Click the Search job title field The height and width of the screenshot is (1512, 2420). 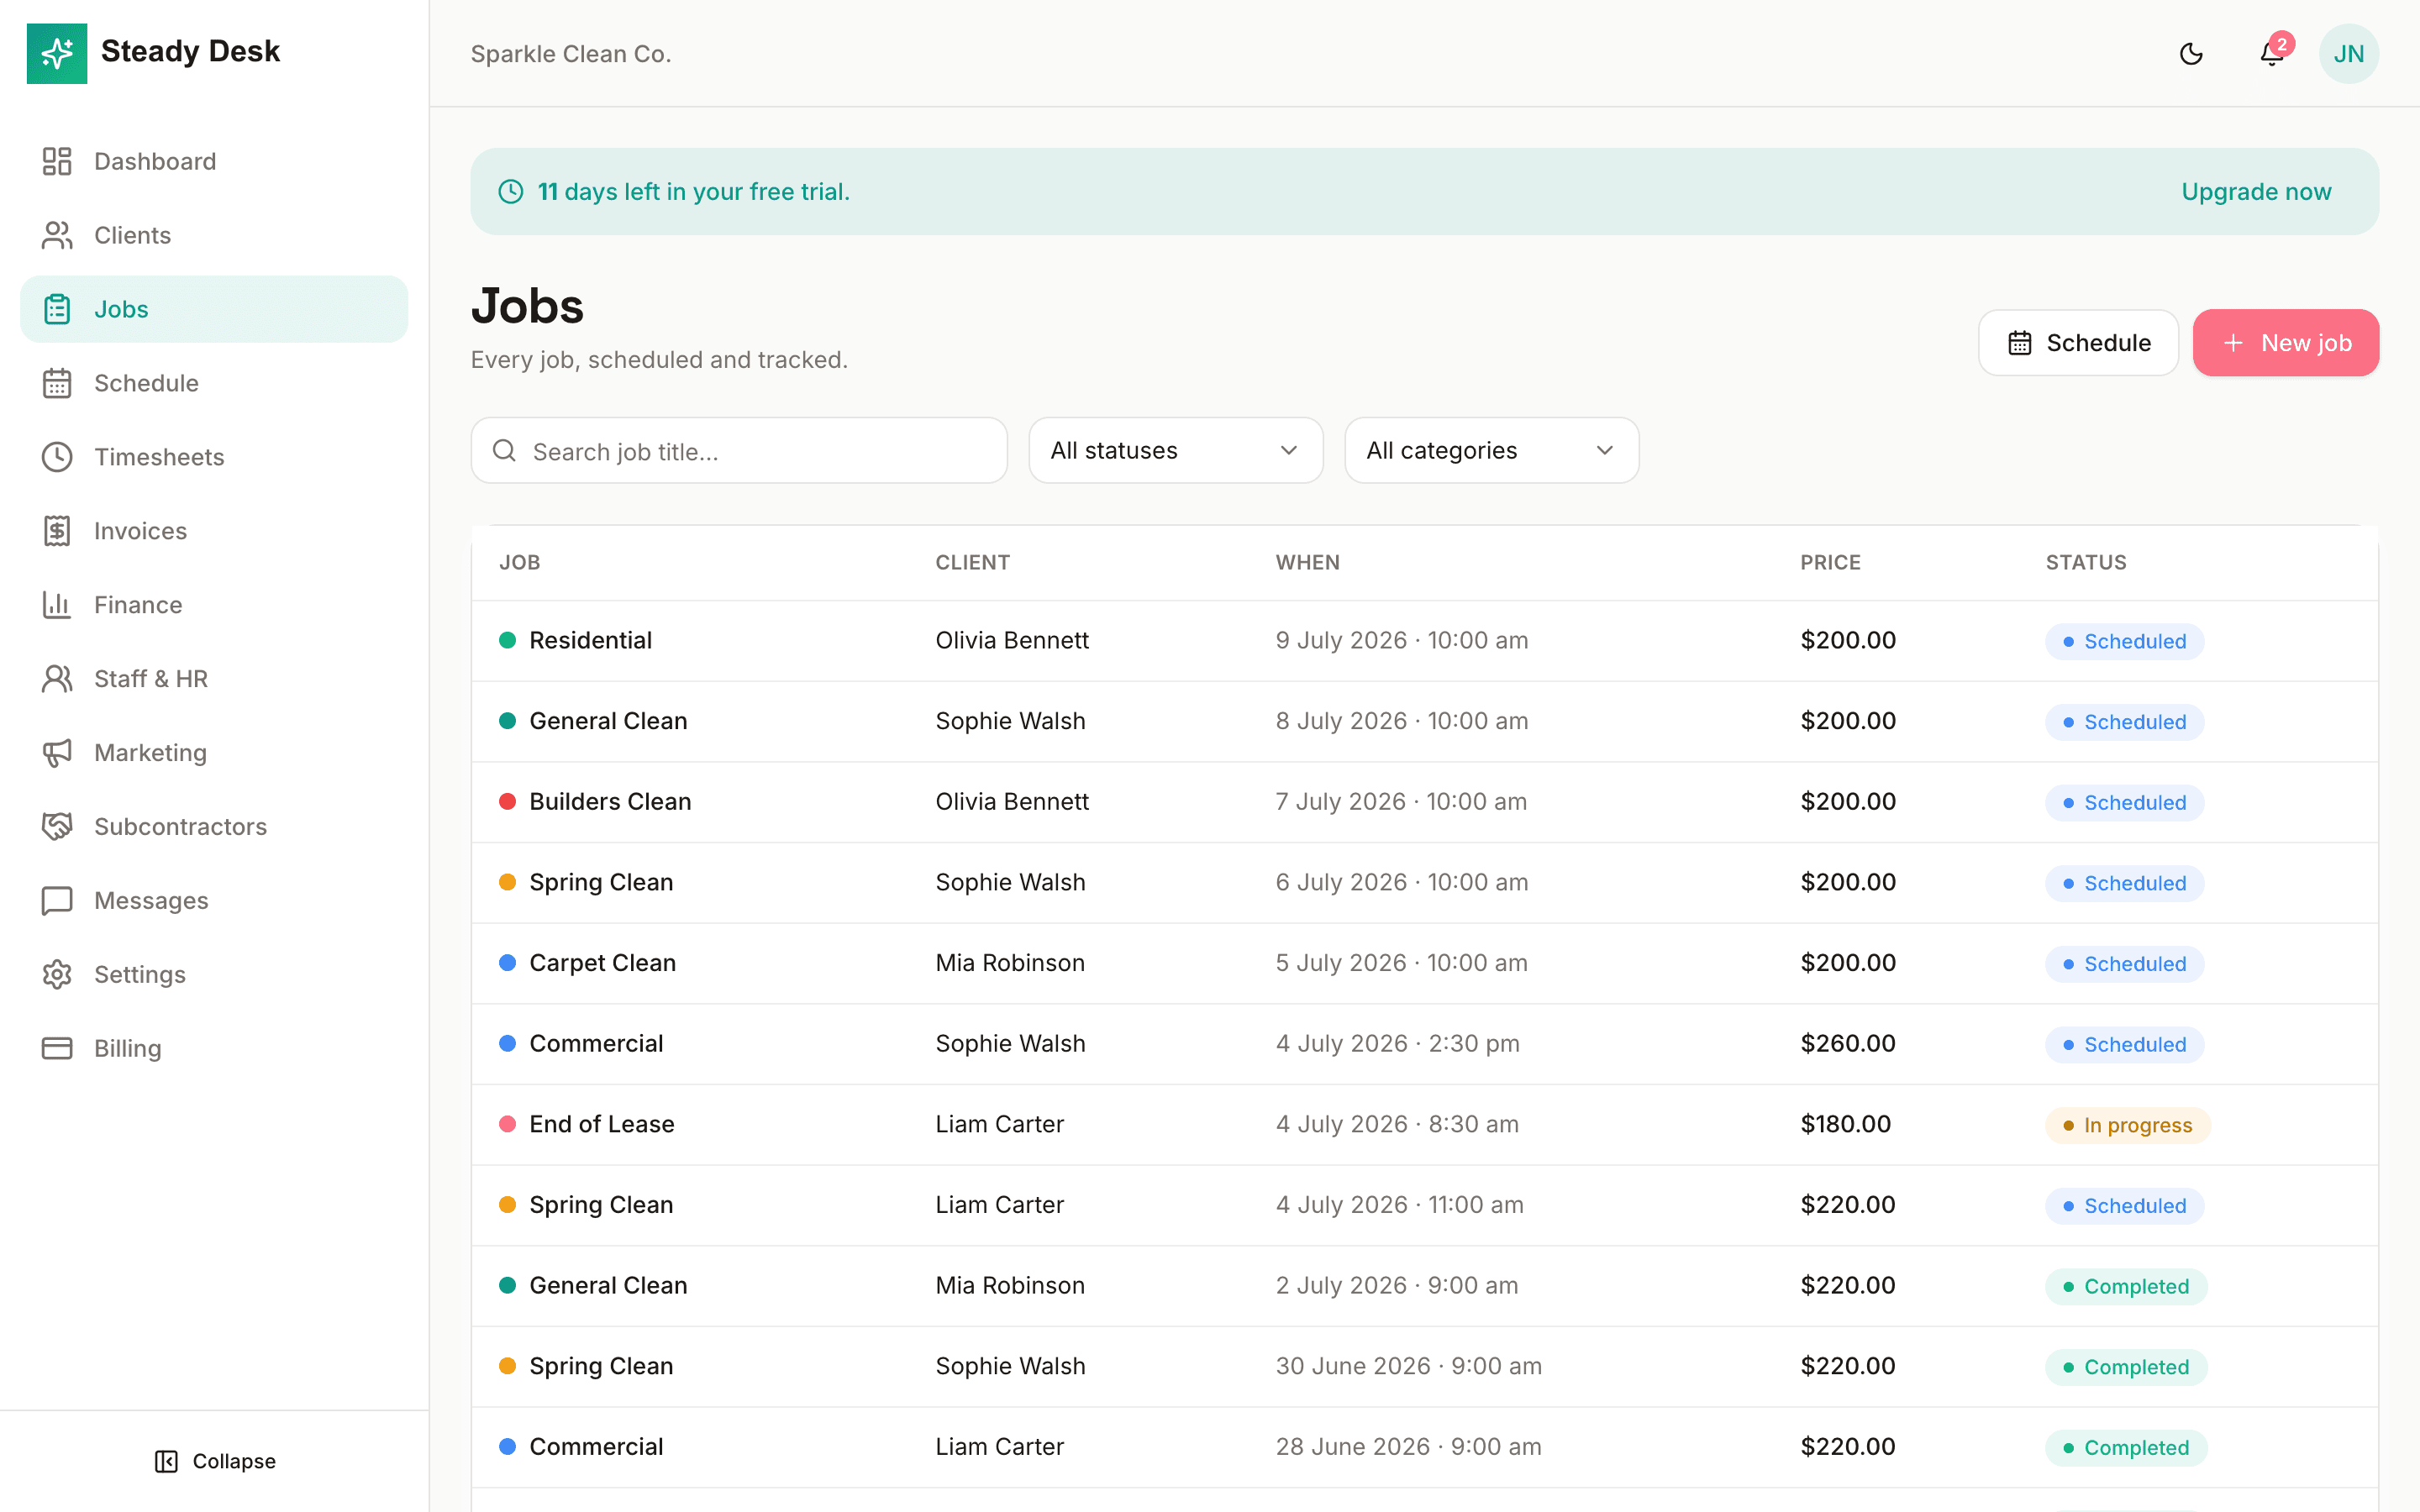(739, 451)
